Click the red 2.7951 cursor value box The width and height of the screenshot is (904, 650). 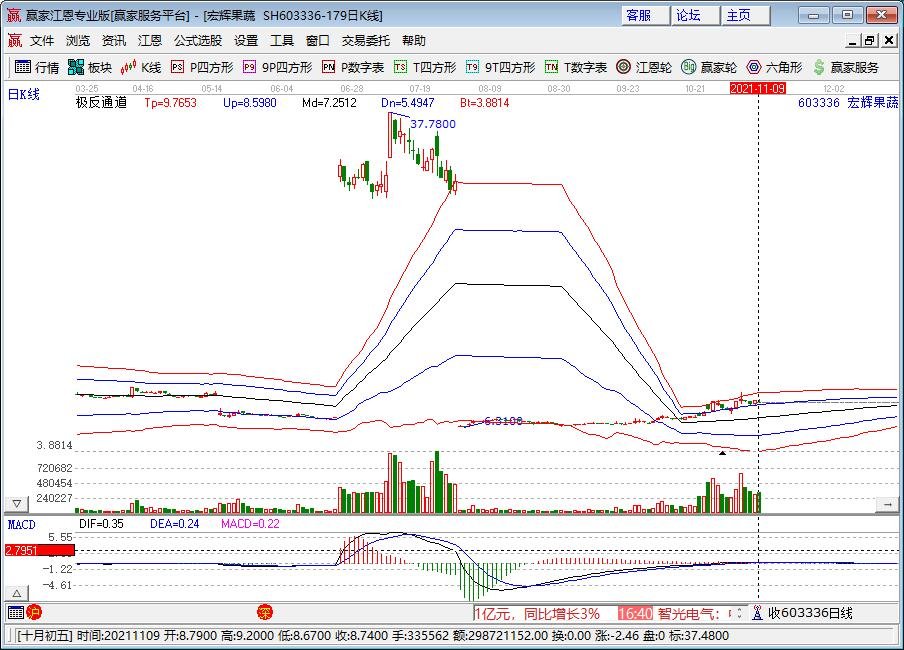point(39,550)
